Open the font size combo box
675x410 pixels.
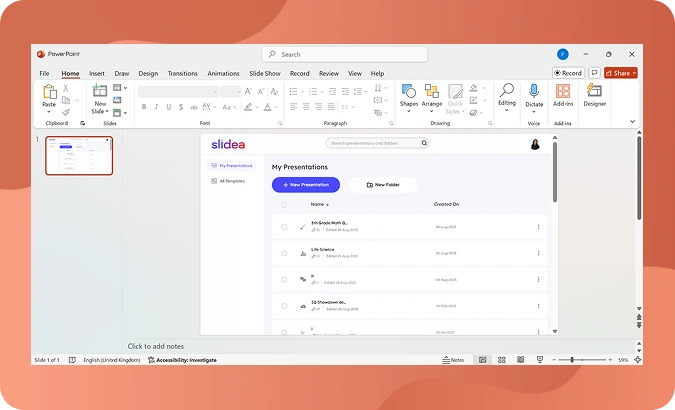point(230,91)
